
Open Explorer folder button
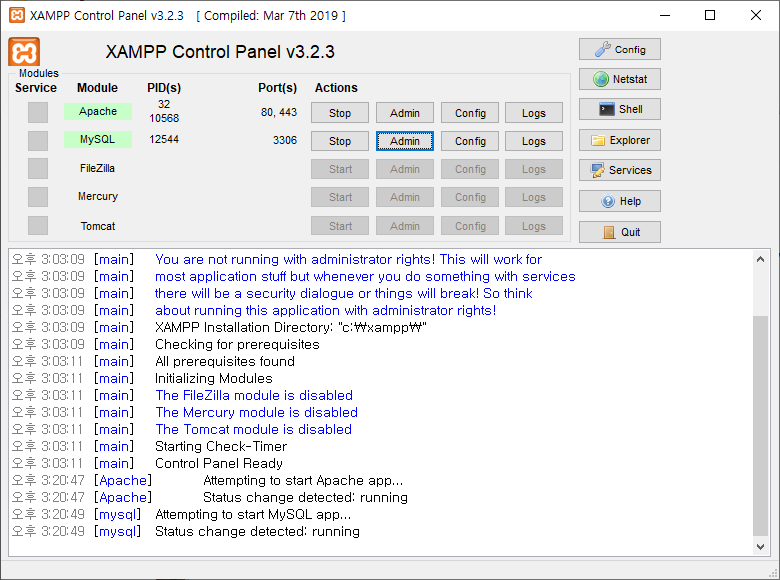(x=620, y=140)
